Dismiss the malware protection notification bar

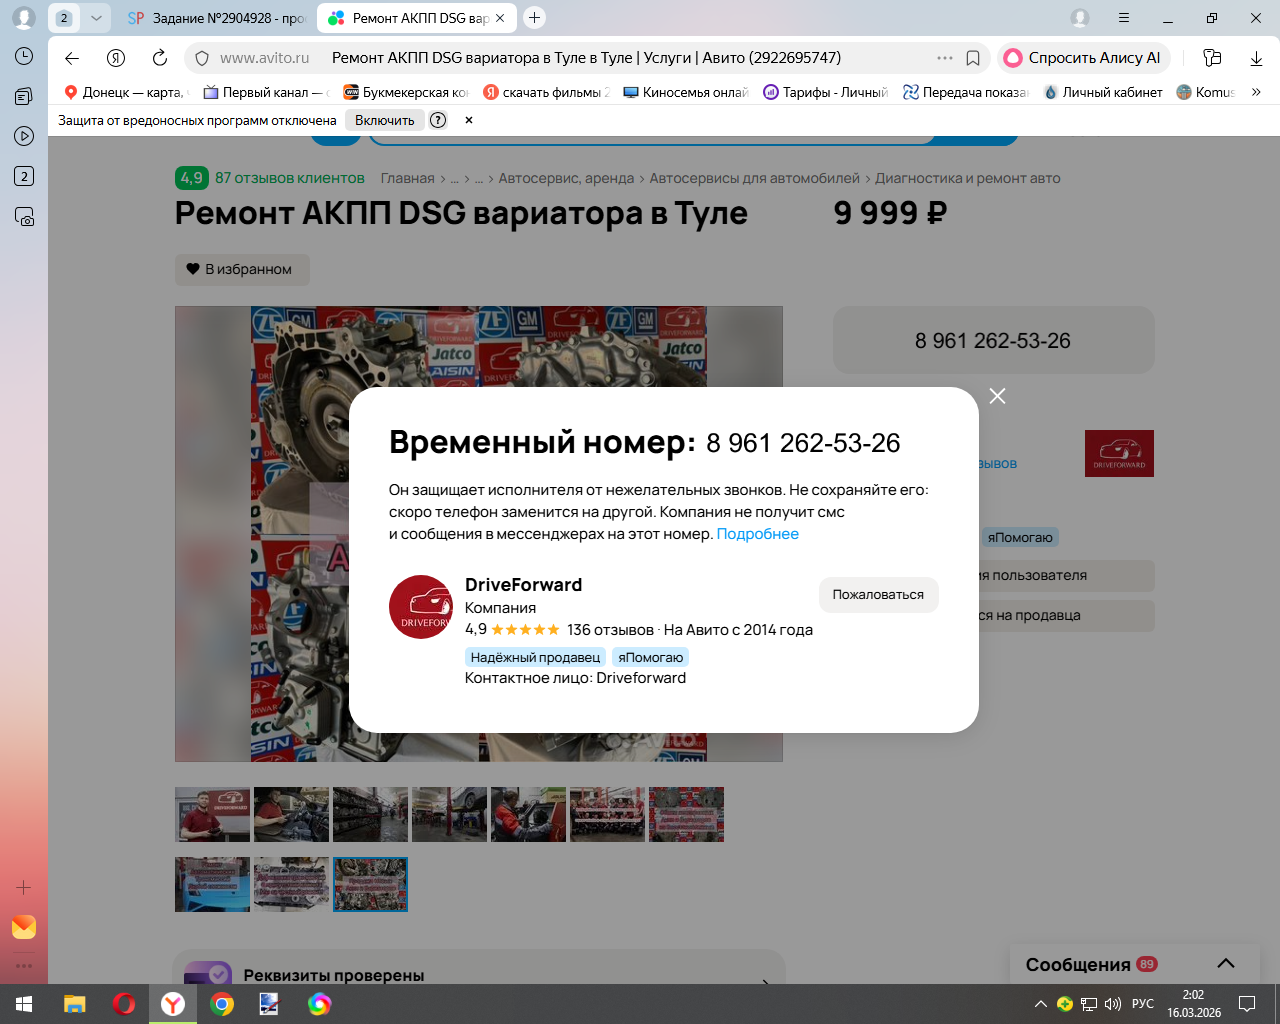pos(469,120)
